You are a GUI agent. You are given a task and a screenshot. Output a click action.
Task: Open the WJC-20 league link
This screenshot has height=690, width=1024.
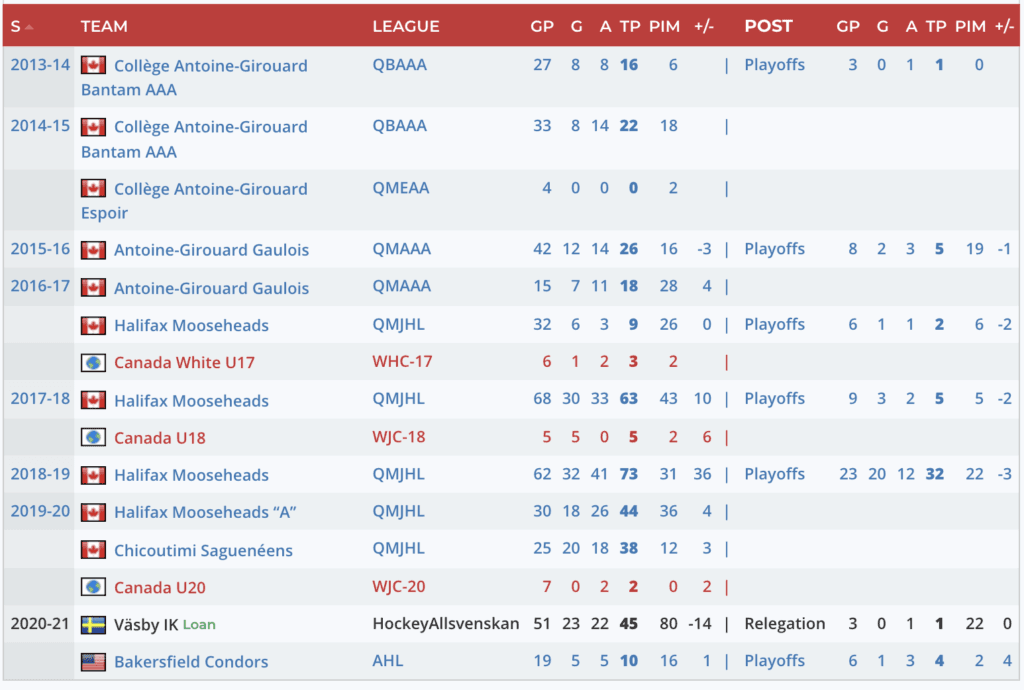(401, 586)
